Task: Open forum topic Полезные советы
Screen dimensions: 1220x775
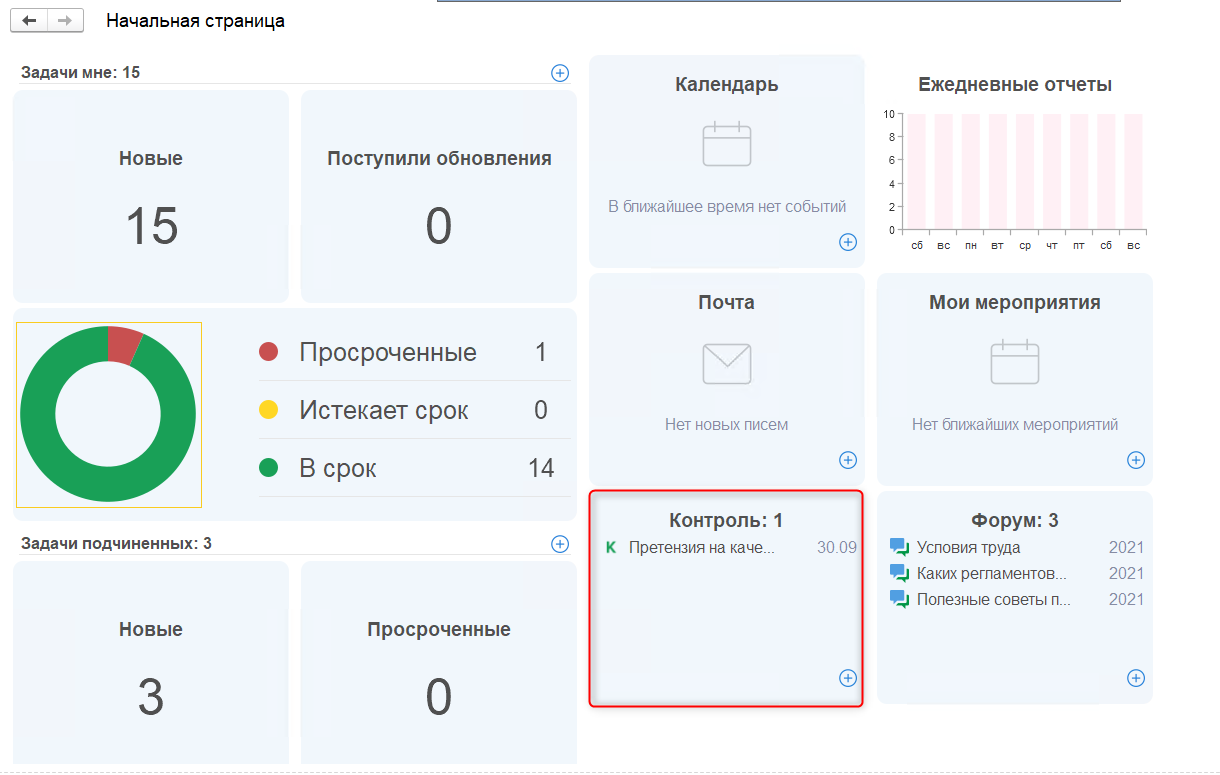Action: click(x=993, y=600)
